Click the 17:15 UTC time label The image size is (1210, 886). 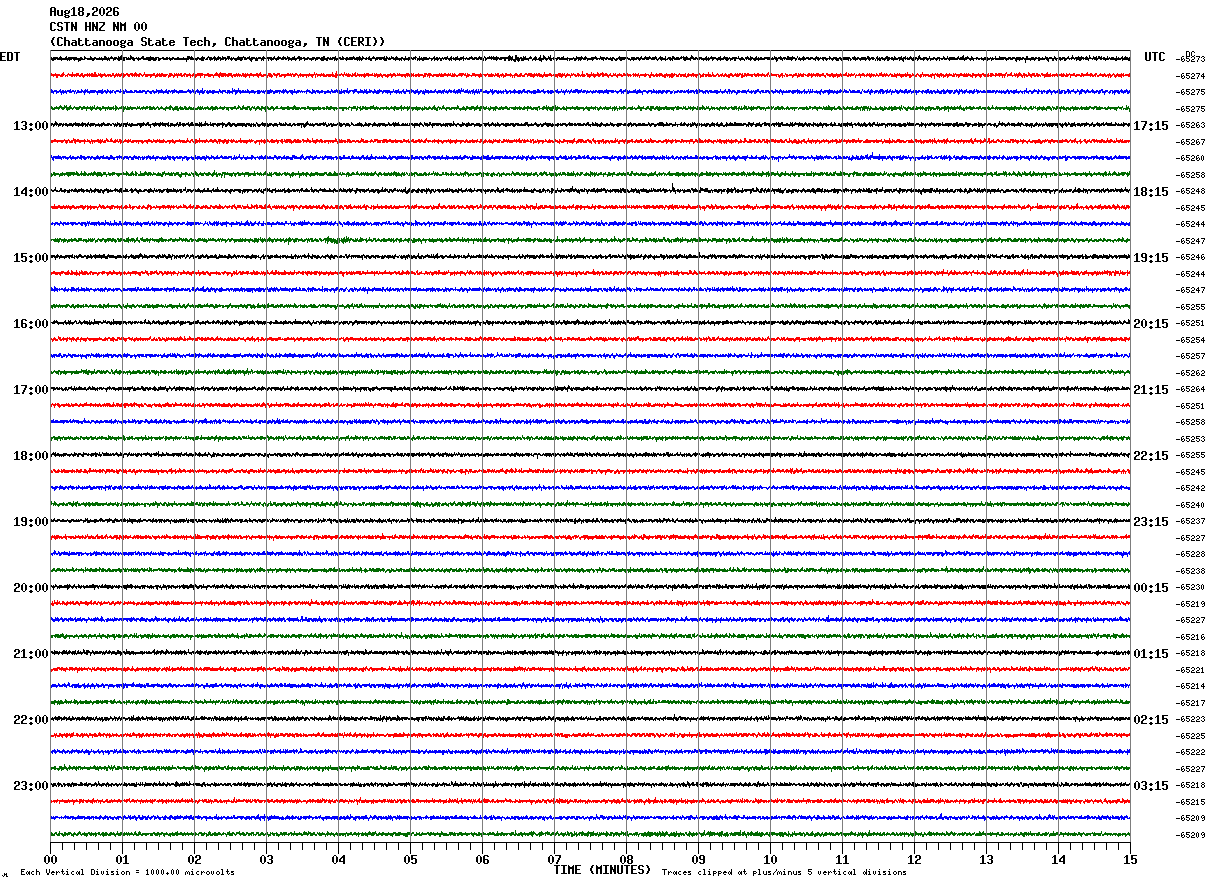(x=1151, y=126)
